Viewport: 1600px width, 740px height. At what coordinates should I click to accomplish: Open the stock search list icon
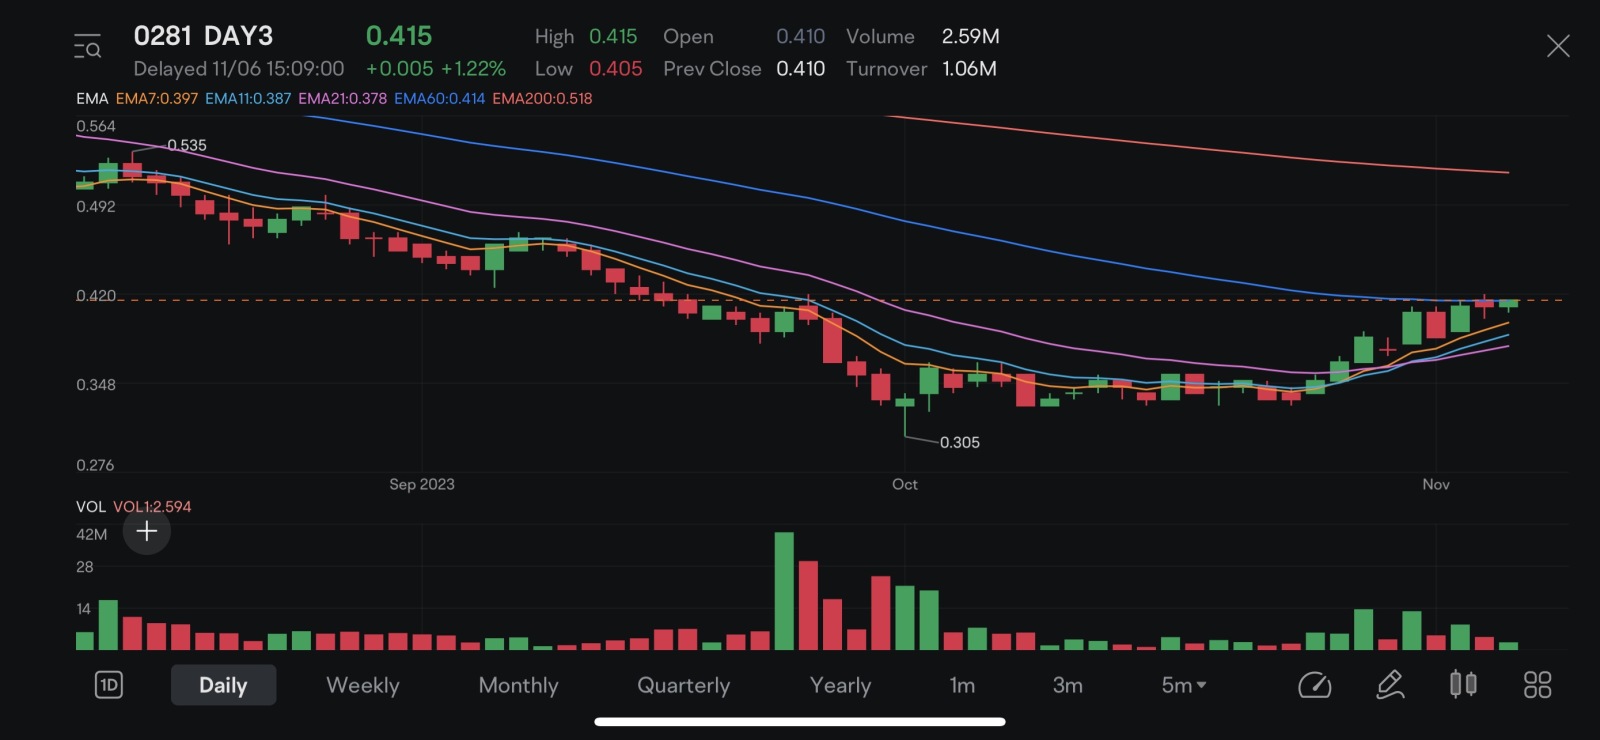click(x=87, y=46)
